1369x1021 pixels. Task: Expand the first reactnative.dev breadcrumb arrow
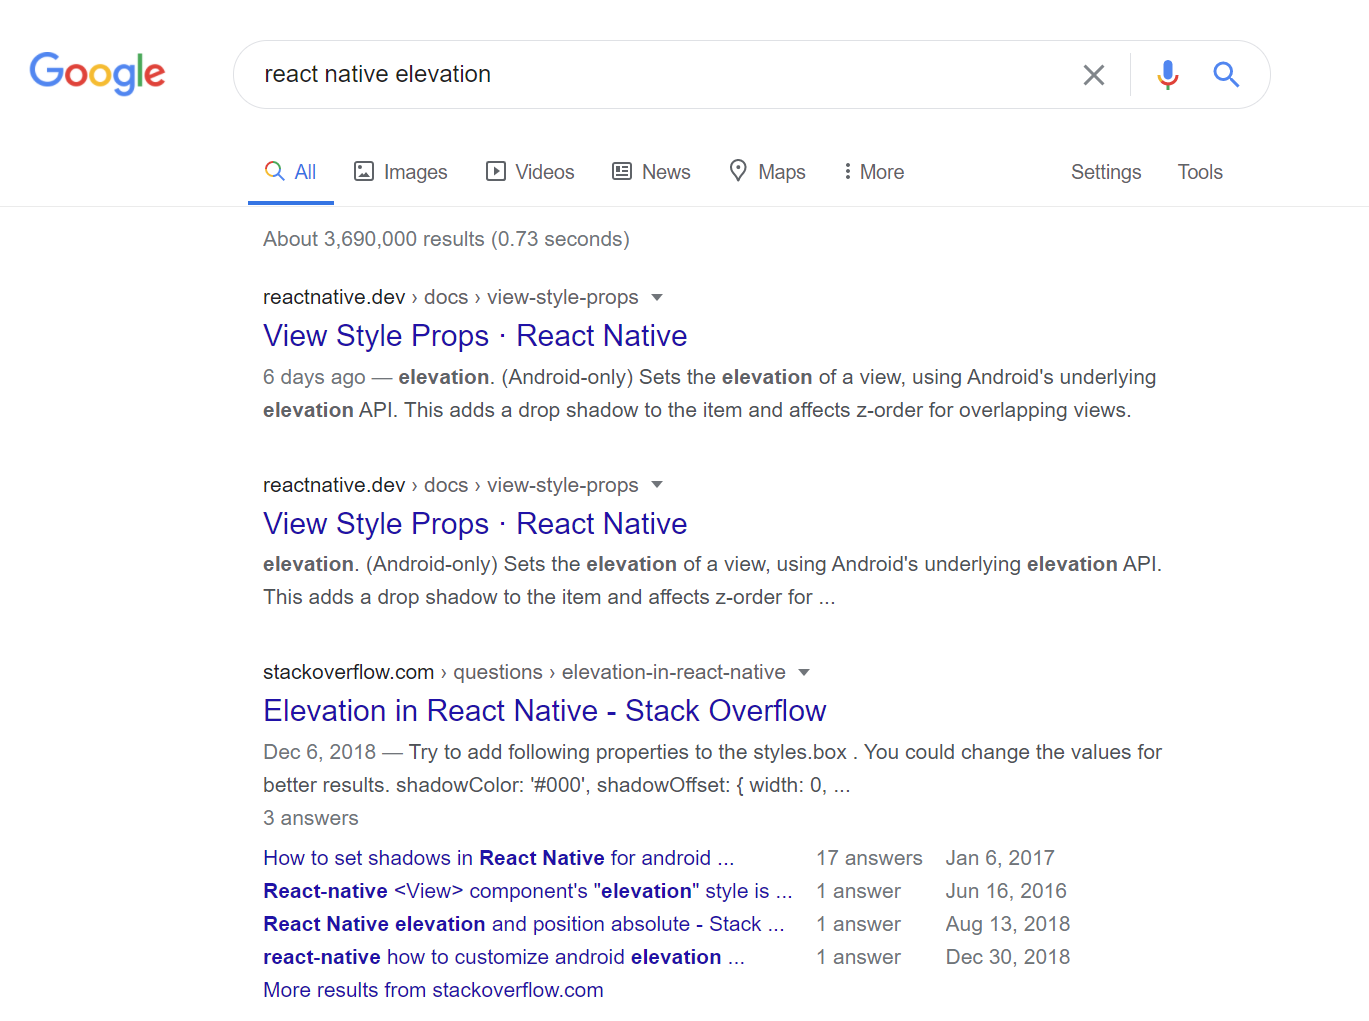pyautogui.click(x=657, y=297)
